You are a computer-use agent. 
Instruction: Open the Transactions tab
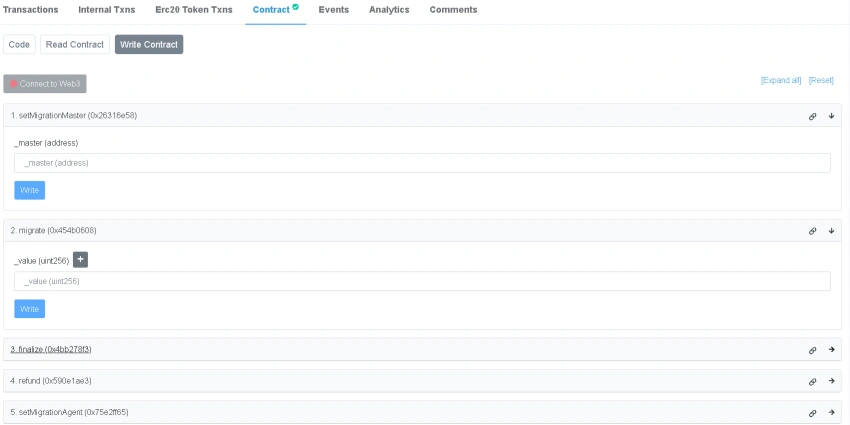point(30,10)
